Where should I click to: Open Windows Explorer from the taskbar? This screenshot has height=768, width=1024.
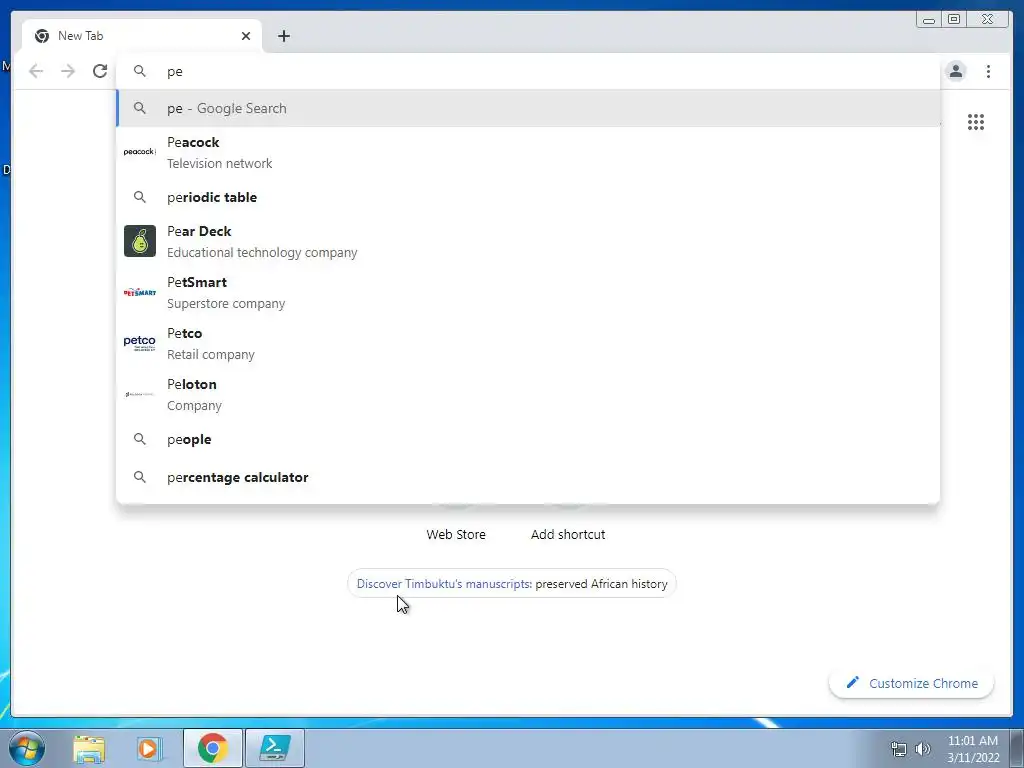point(89,749)
